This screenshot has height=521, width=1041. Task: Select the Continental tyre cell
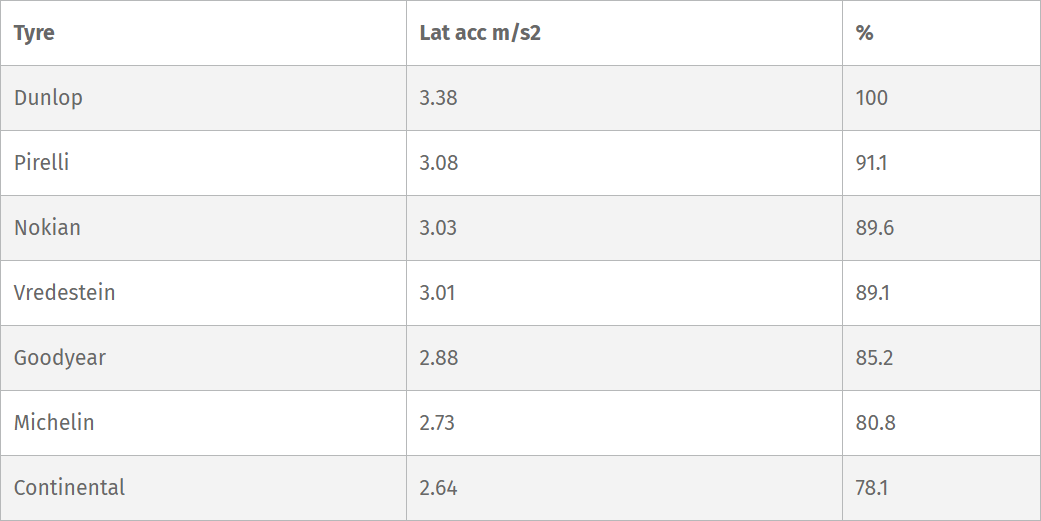[69, 488]
